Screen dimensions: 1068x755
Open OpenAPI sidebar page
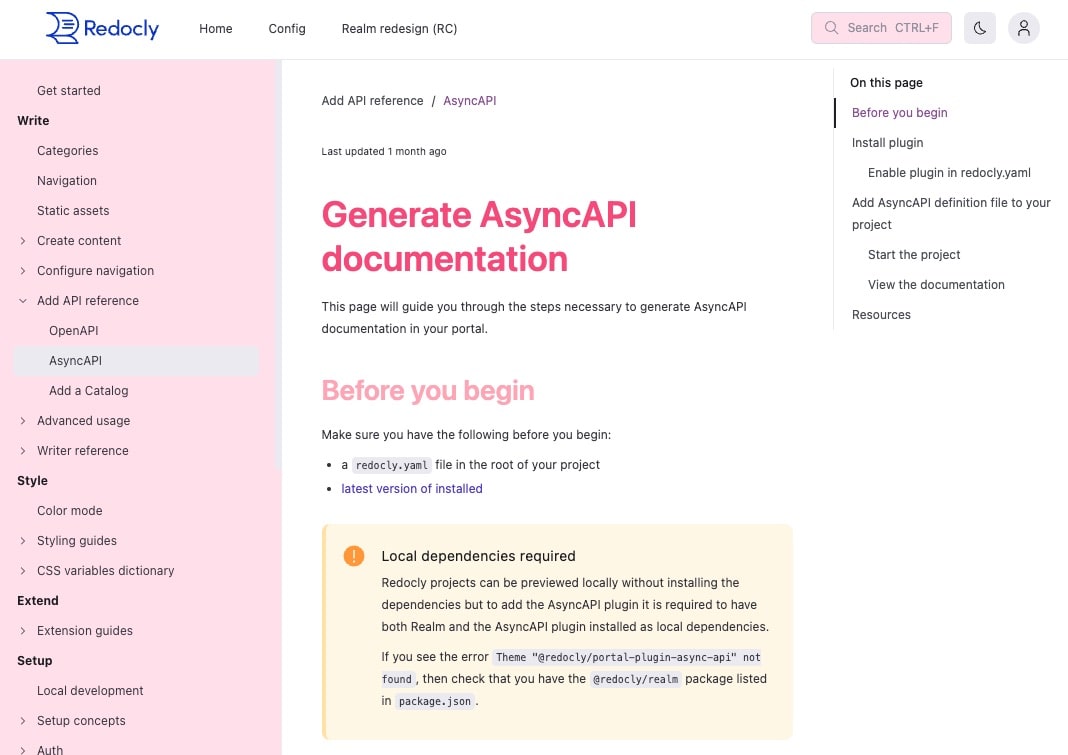74,330
